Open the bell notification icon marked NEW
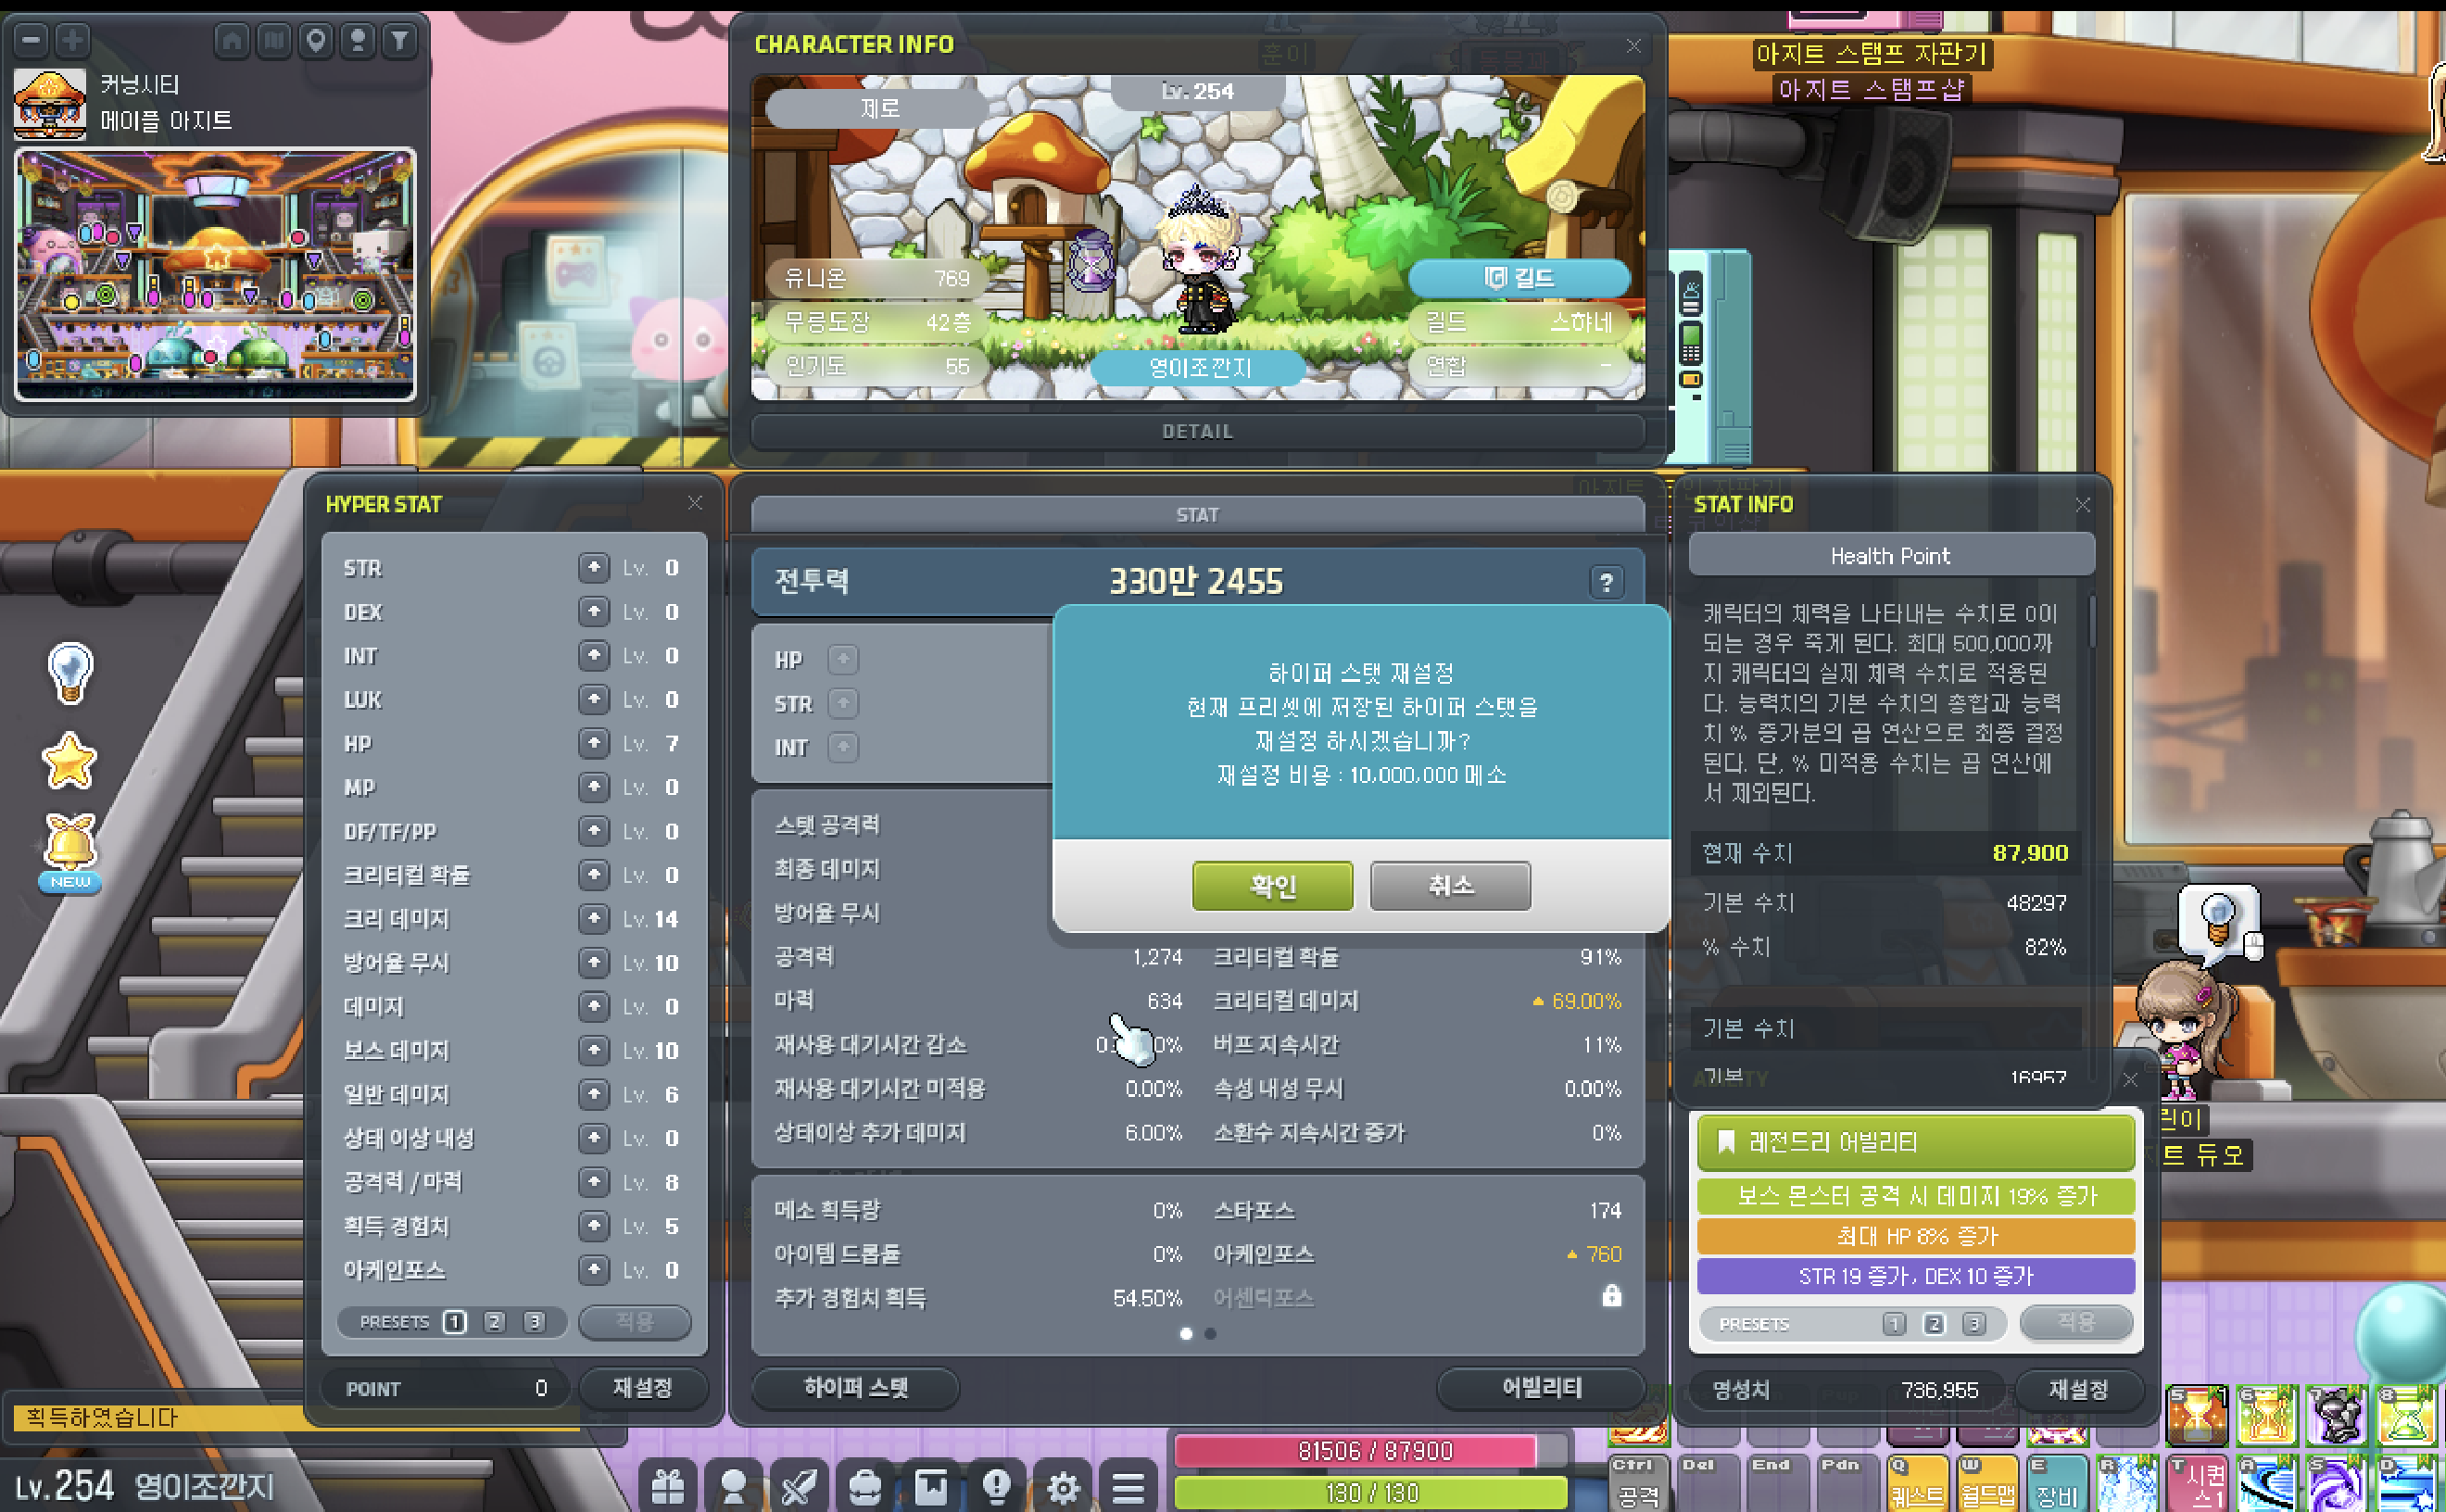The width and height of the screenshot is (2446, 1512). pyautogui.click(x=70, y=852)
